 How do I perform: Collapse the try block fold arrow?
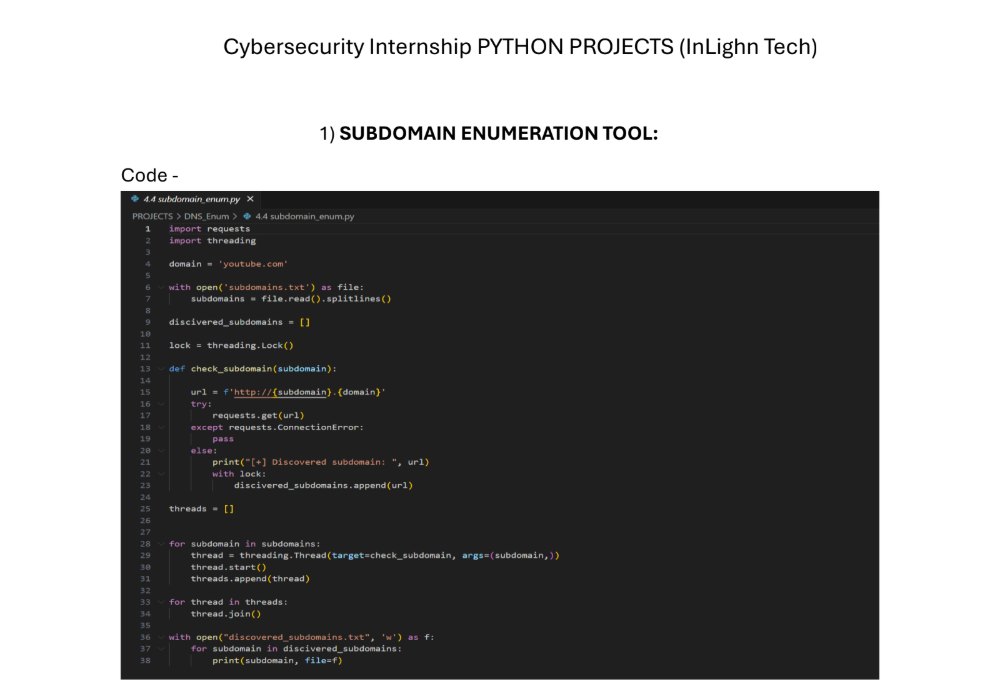pos(160,403)
